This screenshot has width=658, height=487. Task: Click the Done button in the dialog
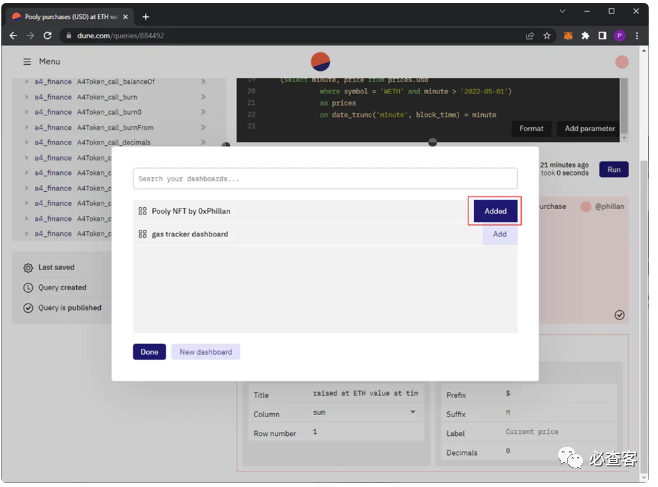[149, 352]
